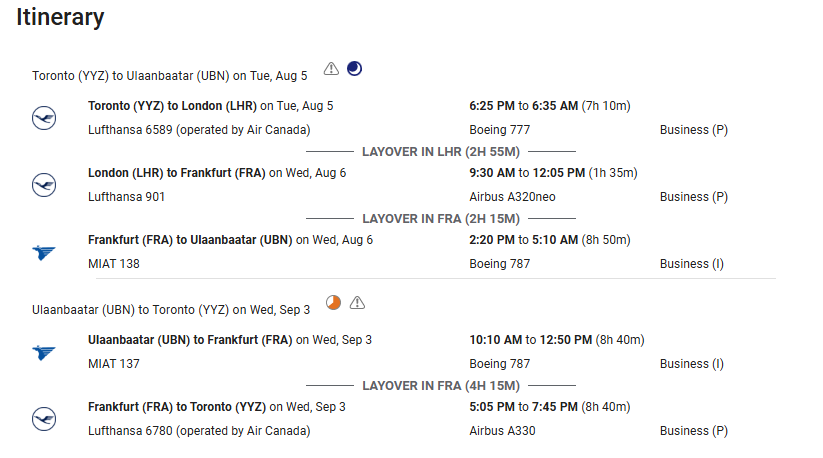Click Business (P) class on Lufthansa 6780
This screenshot has width=823, height=458.
tap(693, 431)
